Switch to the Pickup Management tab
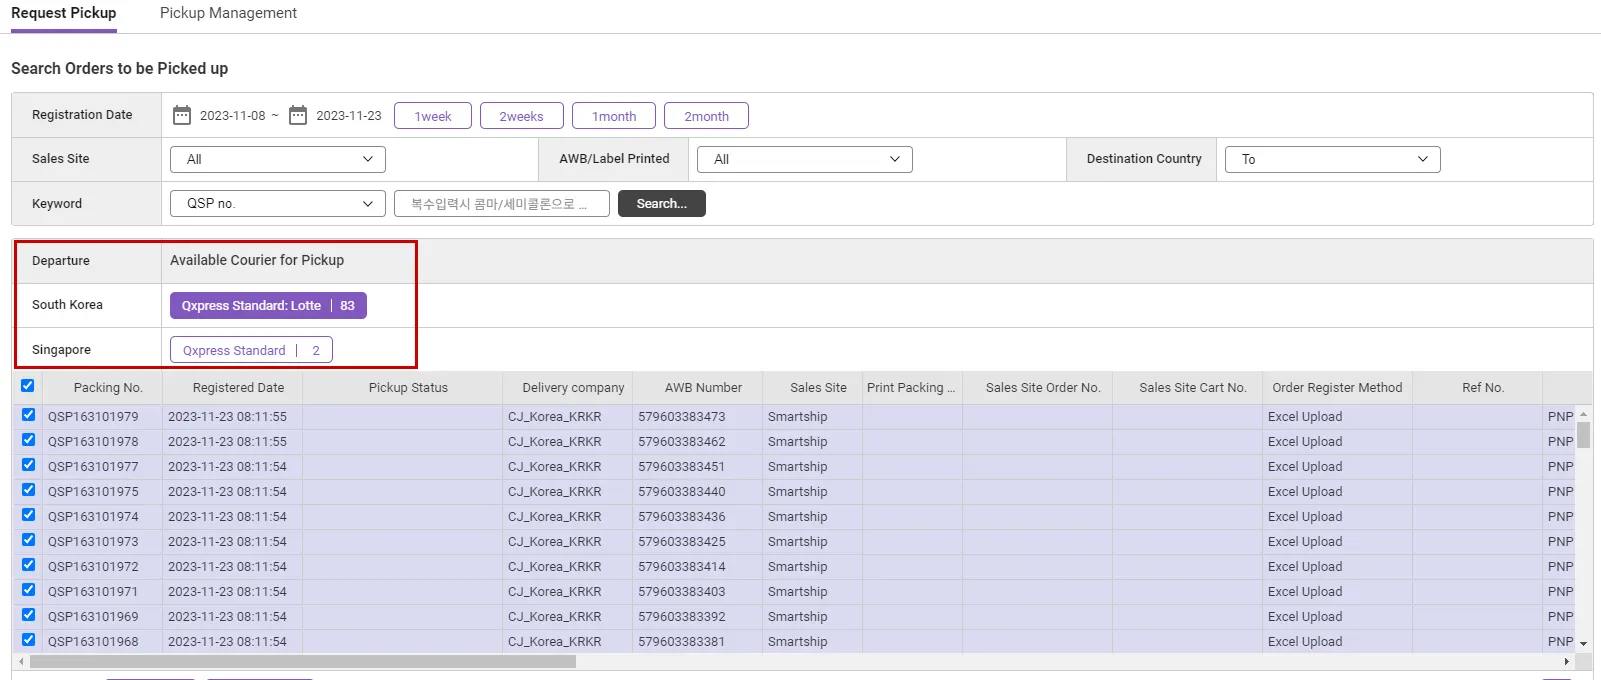1601x680 pixels. [228, 13]
